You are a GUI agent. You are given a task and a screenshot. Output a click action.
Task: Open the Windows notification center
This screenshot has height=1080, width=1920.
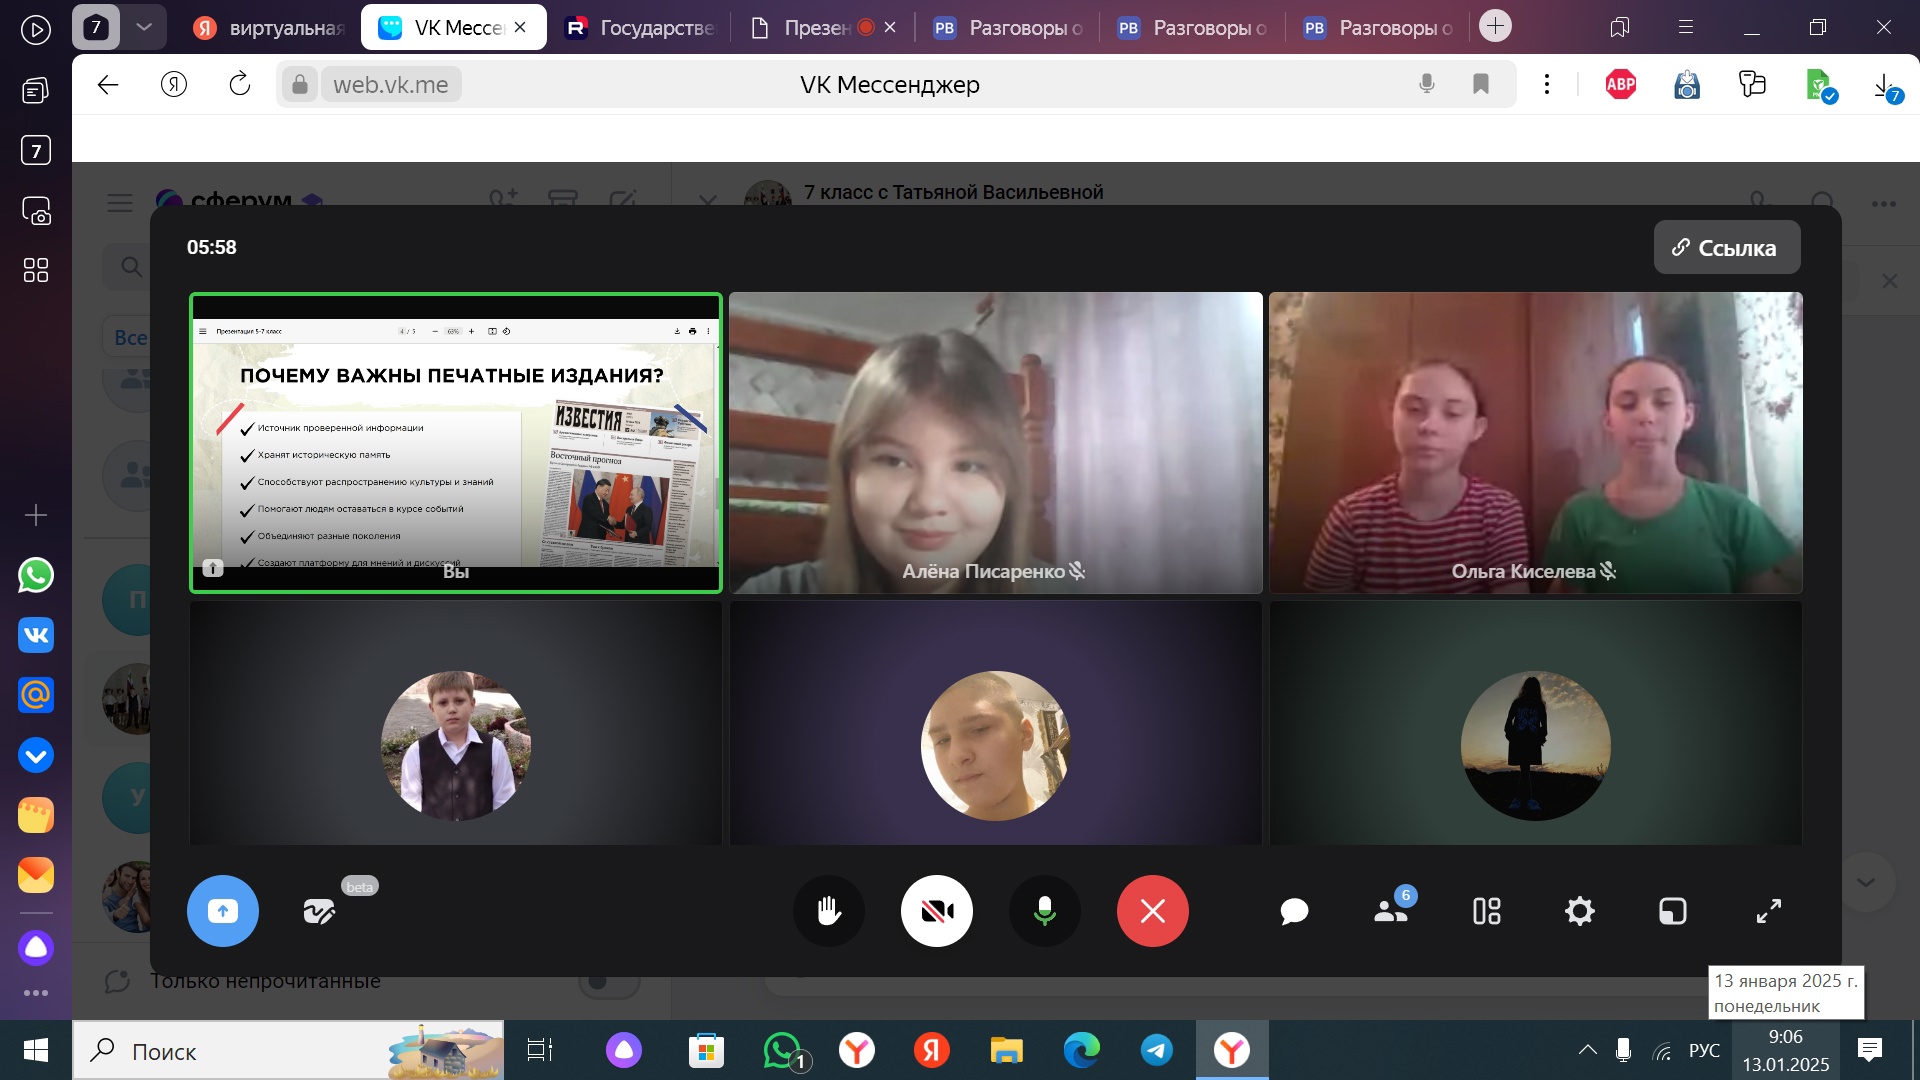1870,1051
